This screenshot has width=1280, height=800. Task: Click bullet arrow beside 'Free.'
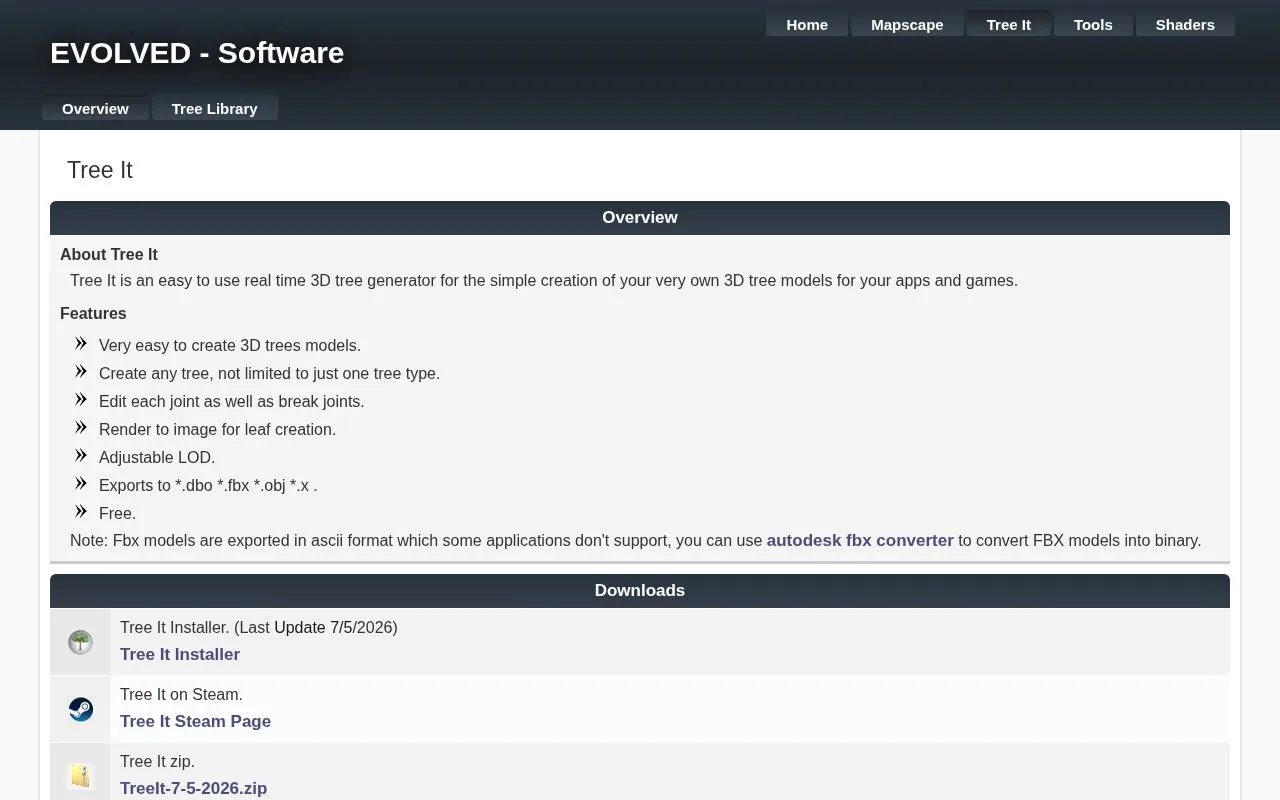81,511
